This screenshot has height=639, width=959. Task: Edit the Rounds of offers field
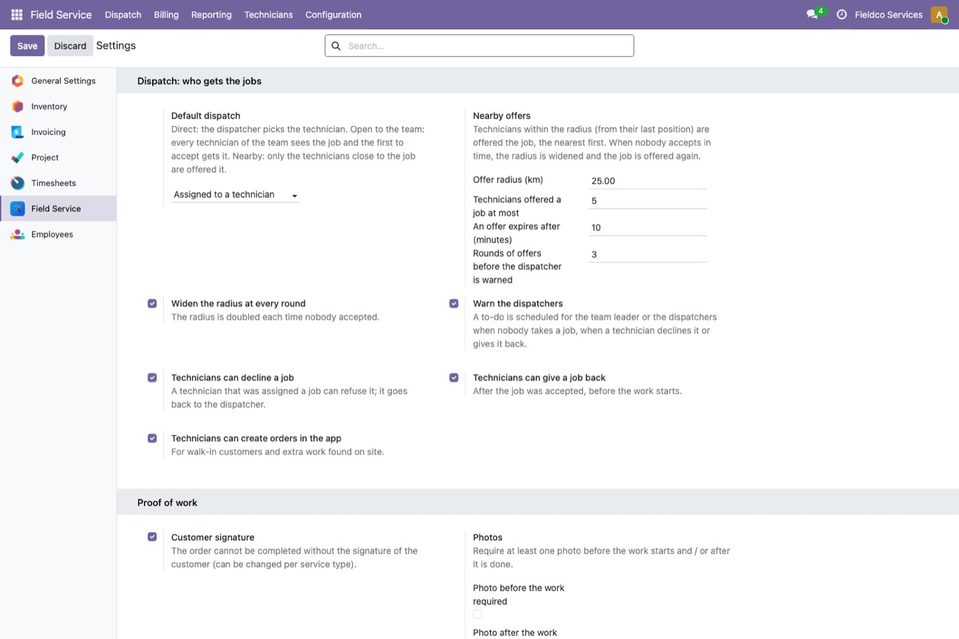(648, 254)
